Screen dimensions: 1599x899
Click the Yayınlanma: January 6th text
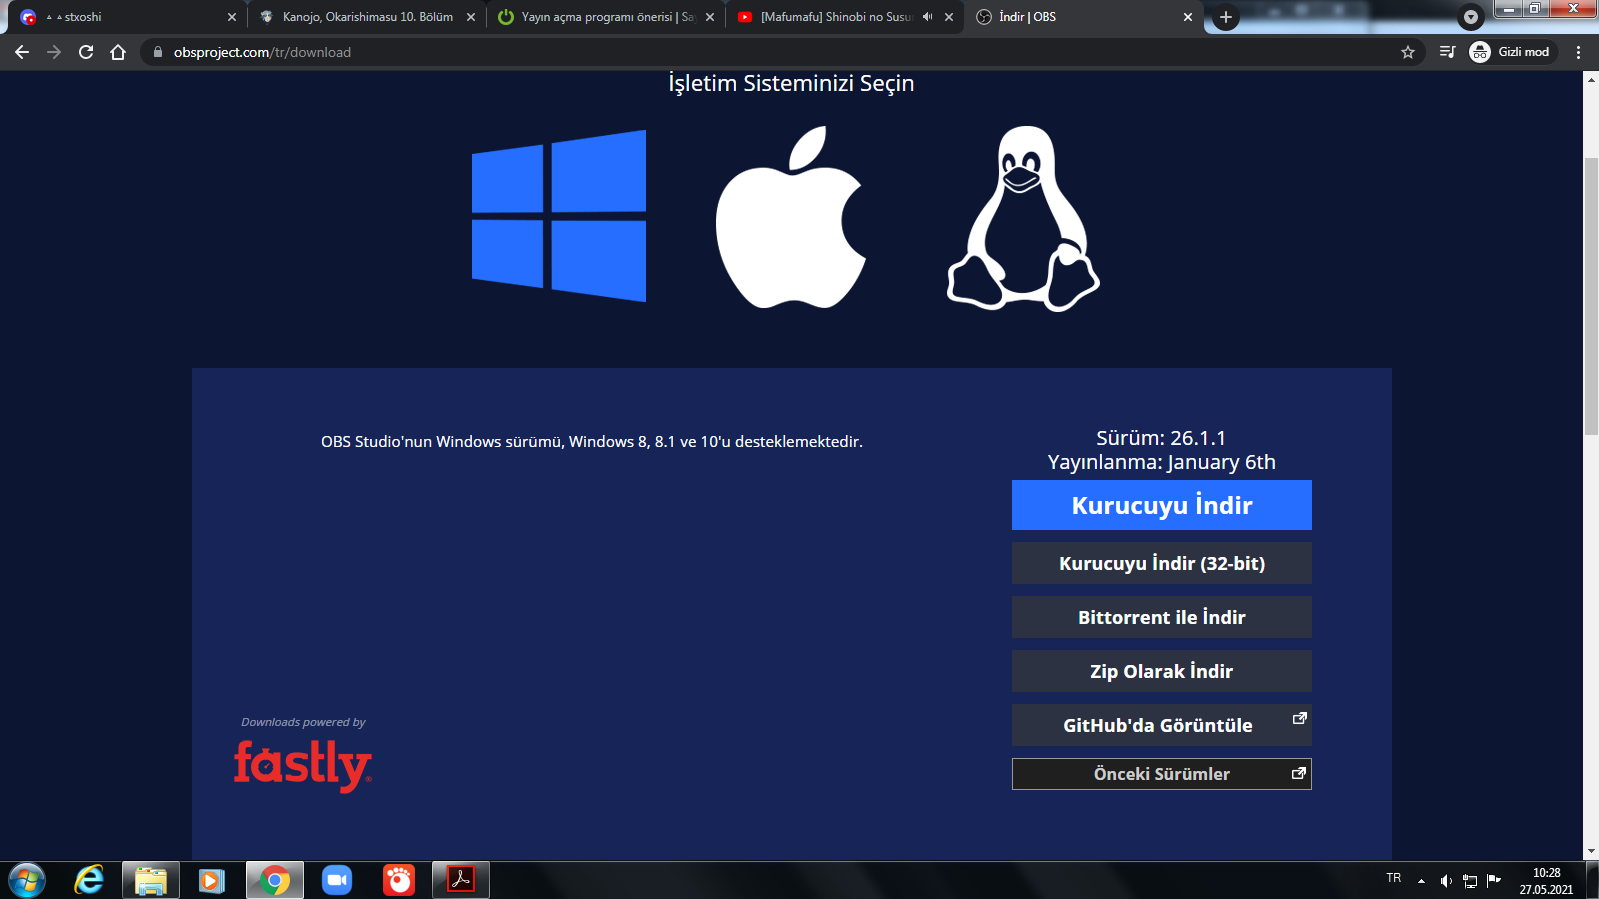coord(1162,462)
